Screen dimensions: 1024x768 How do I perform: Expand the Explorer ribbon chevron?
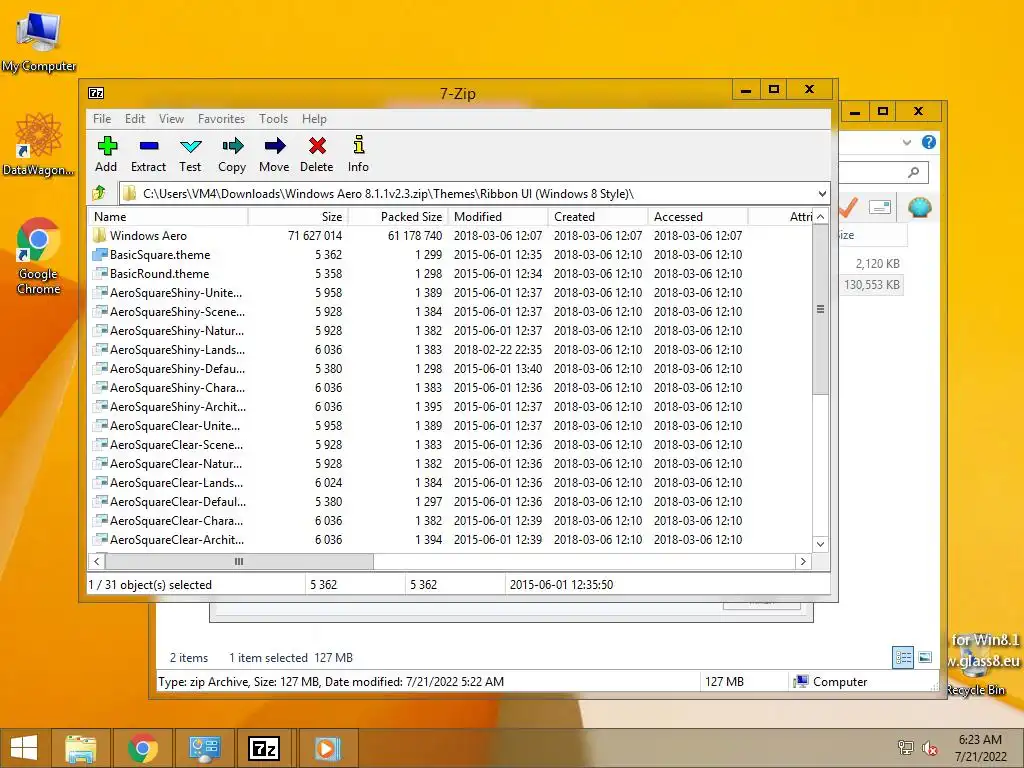pyautogui.click(x=906, y=142)
